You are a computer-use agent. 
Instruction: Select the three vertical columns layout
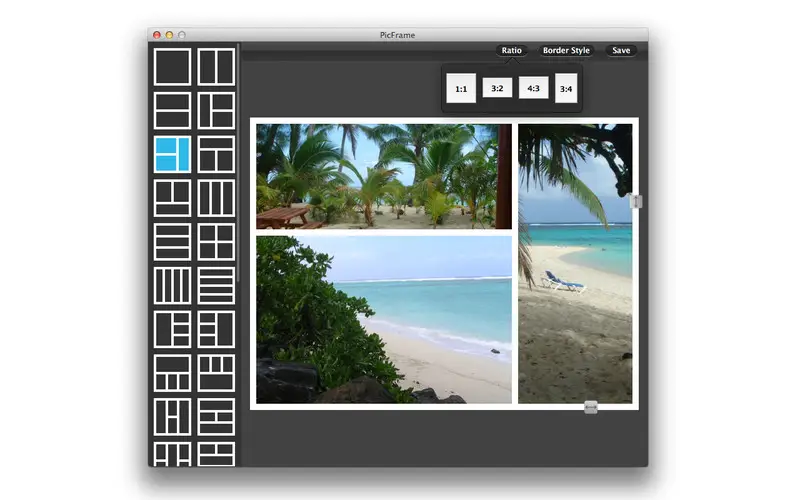[x=216, y=197]
